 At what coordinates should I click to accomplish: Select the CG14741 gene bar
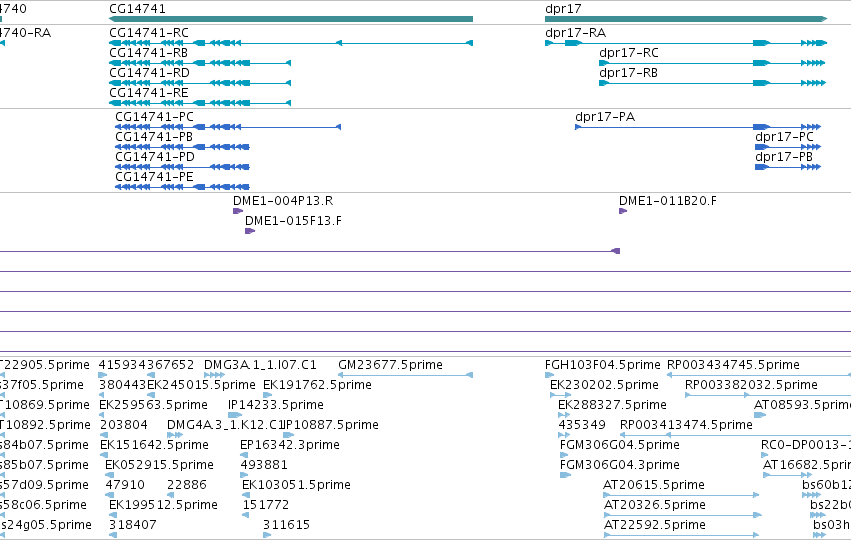click(291, 19)
